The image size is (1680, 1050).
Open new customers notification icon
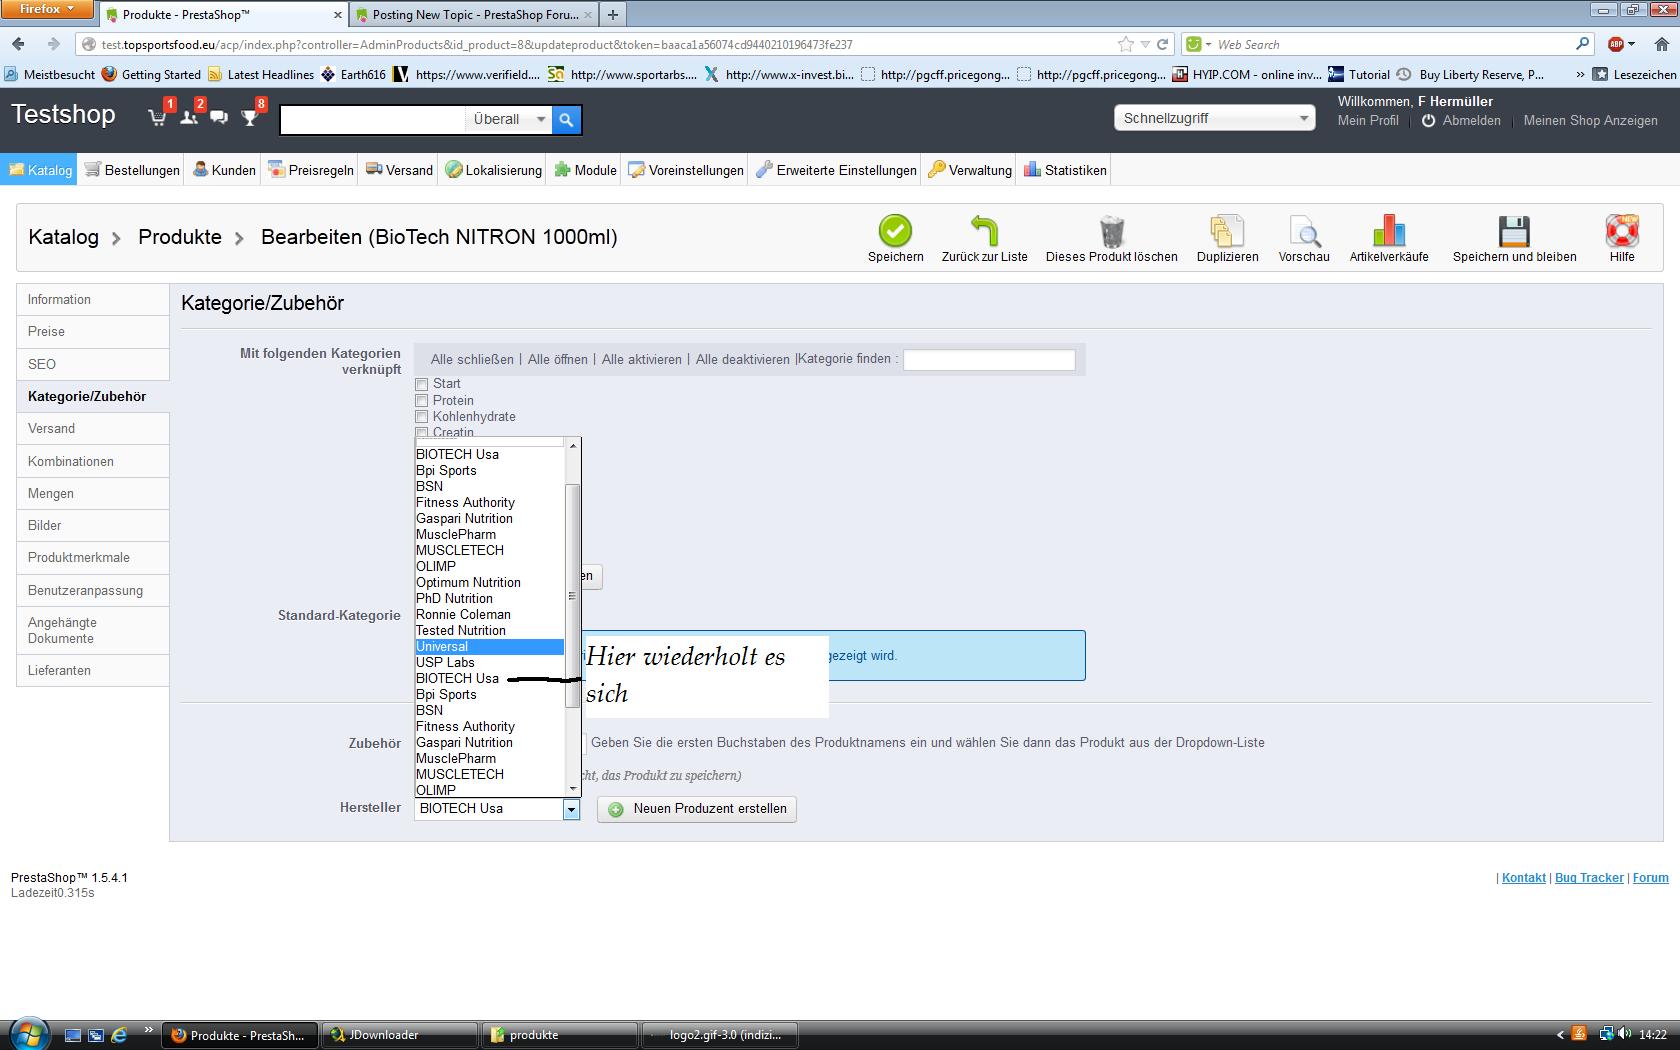[x=189, y=117]
